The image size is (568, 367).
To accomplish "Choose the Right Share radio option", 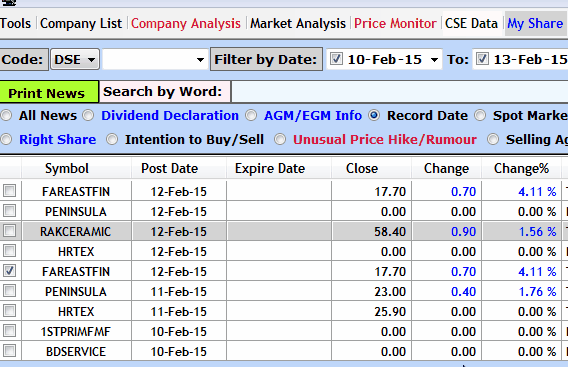I will coord(6,139).
